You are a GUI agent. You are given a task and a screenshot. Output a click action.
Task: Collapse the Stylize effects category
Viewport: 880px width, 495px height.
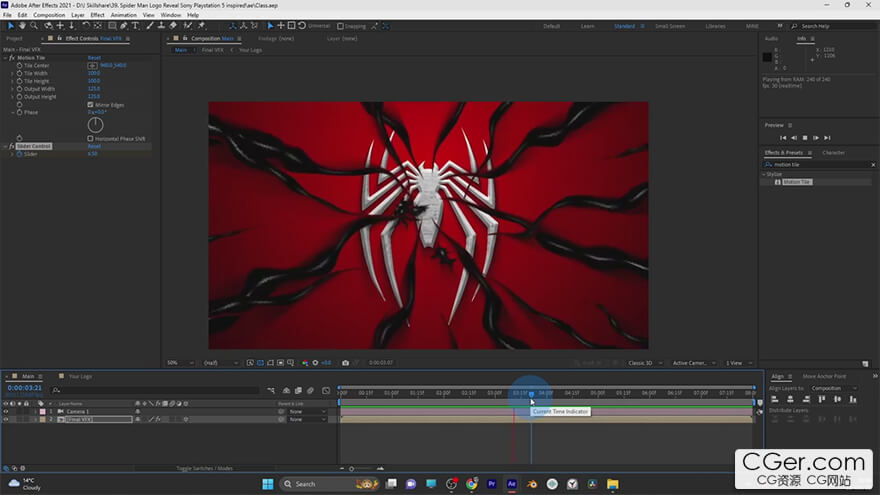click(x=764, y=175)
